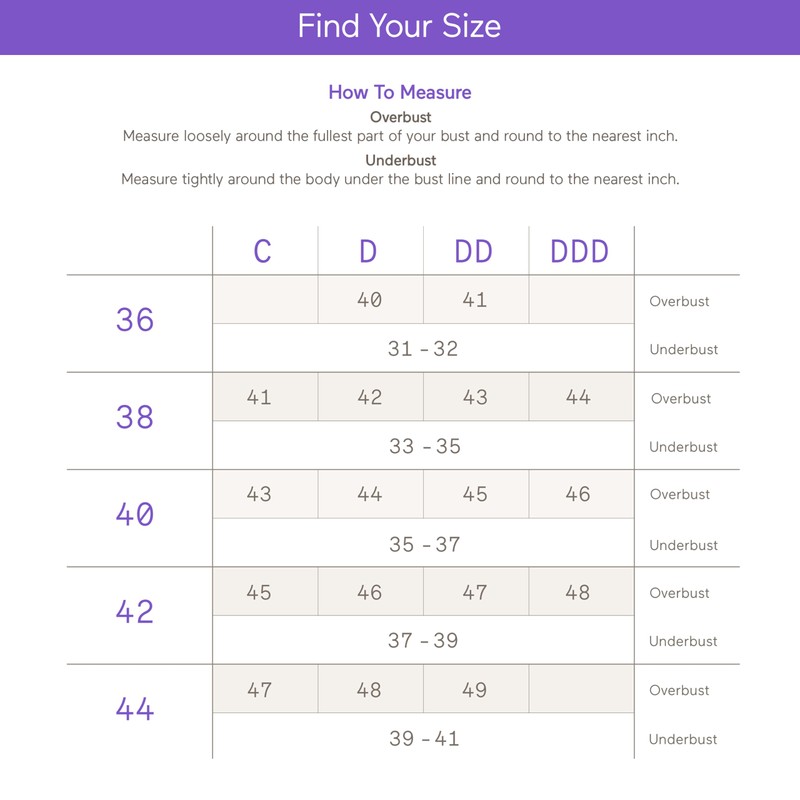Image resolution: width=800 pixels, height=800 pixels.
Task: Choose the band size 38 row label
Action: [135, 417]
